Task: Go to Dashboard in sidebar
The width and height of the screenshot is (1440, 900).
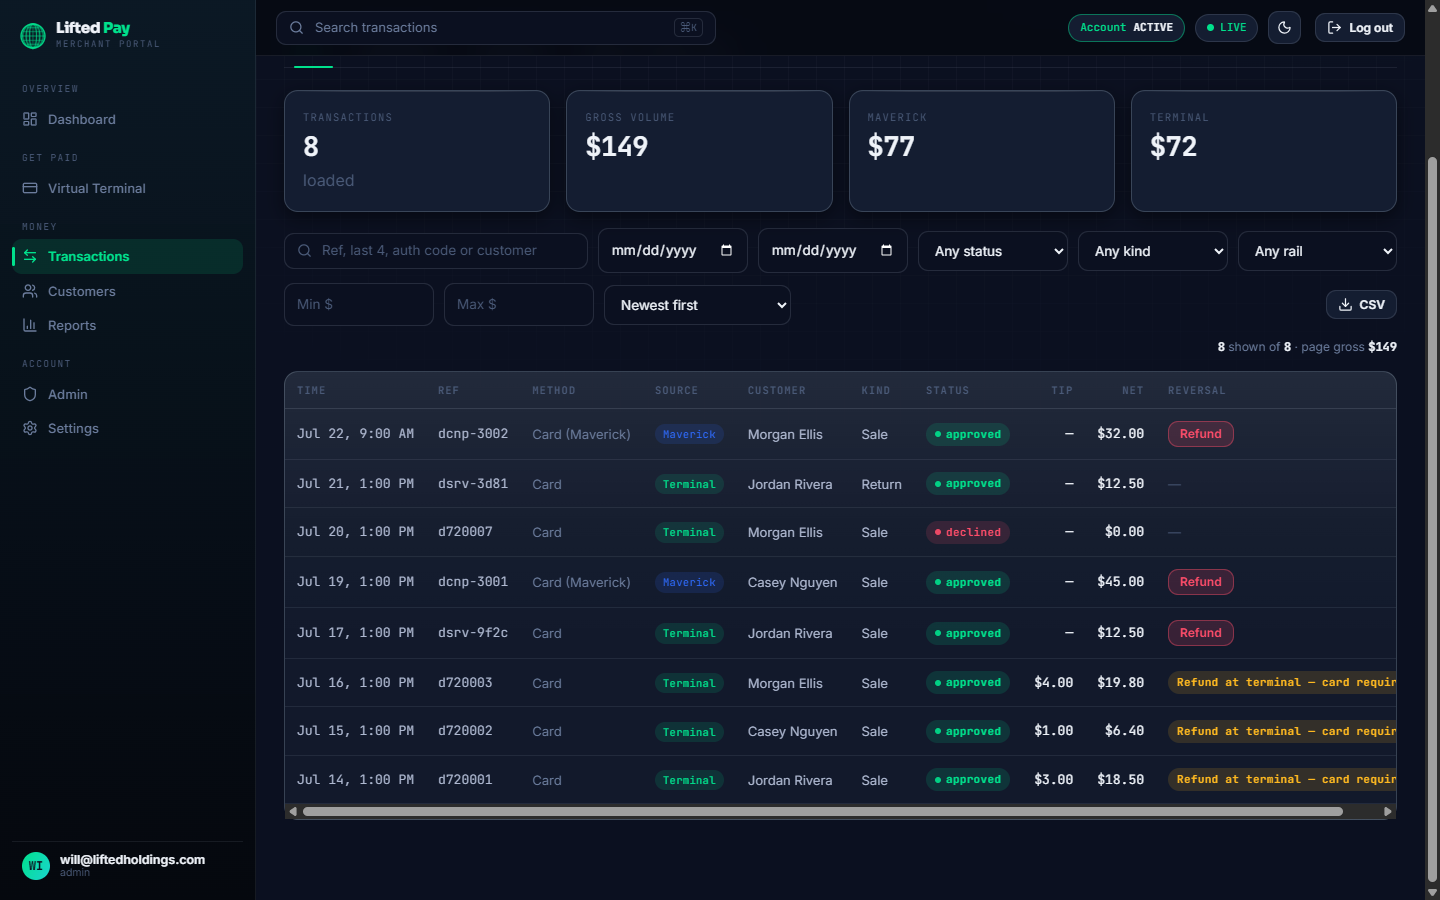Action: tap(127, 119)
